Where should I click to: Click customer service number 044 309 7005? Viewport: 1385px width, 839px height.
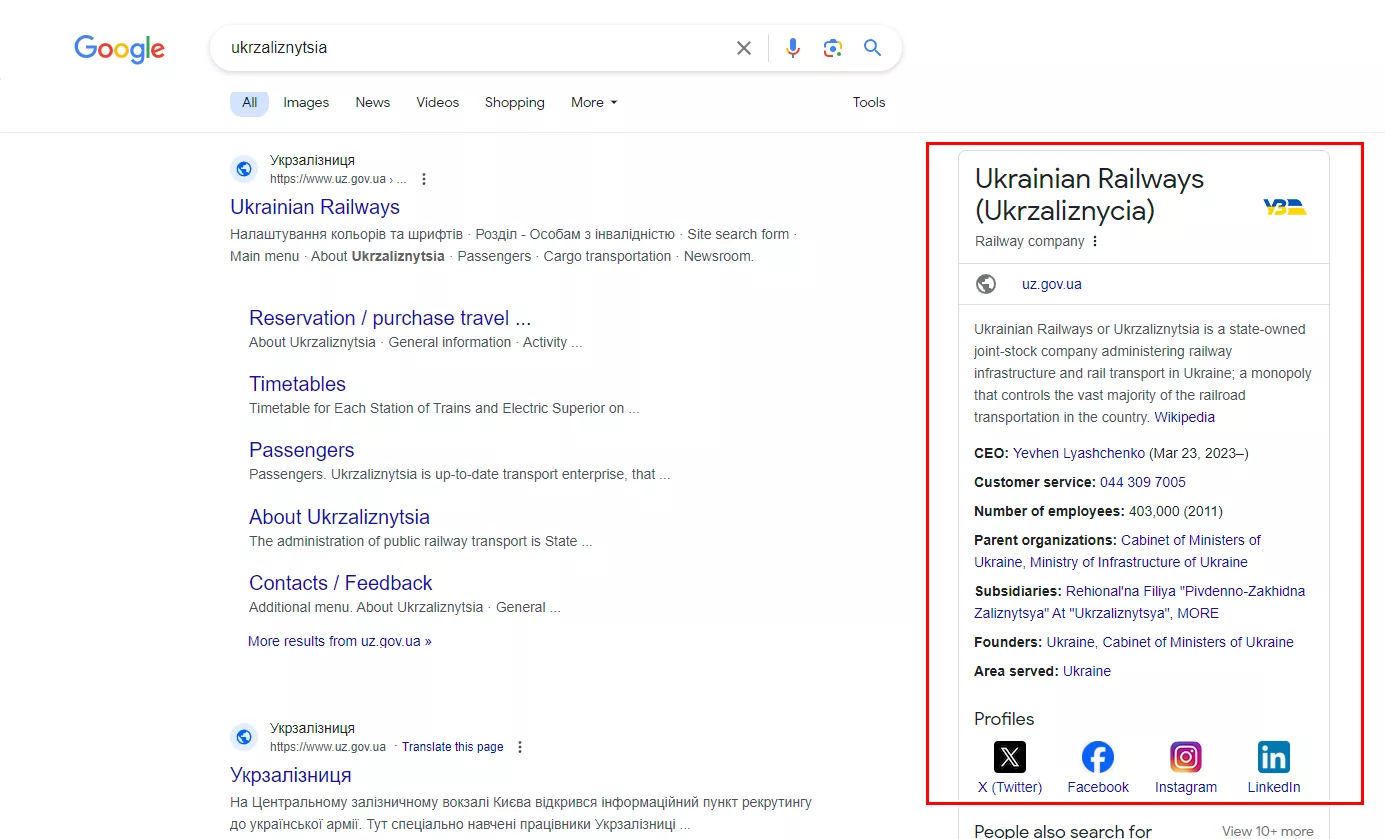(1143, 482)
